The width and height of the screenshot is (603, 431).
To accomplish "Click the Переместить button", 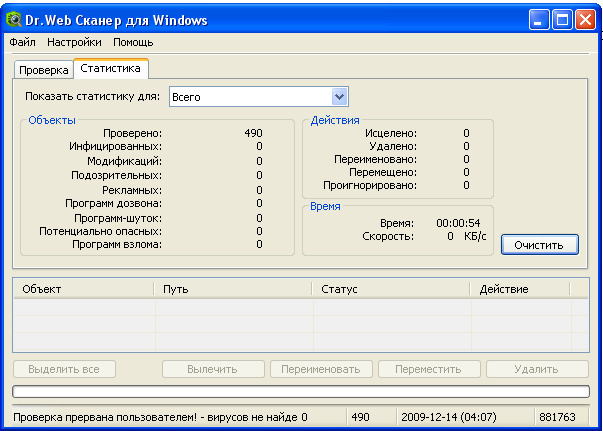I will click(x=429, y=369).
